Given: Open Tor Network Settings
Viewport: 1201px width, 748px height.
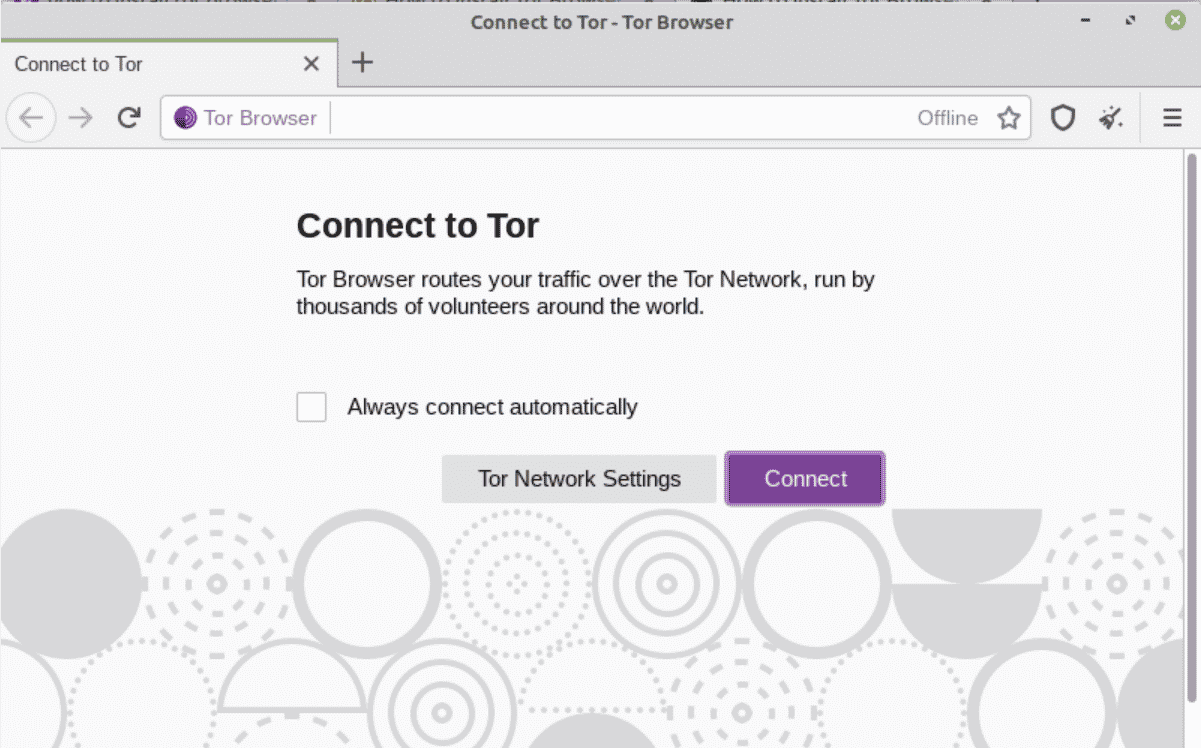Looking at the screenshot, I should (x=579, y=479).
